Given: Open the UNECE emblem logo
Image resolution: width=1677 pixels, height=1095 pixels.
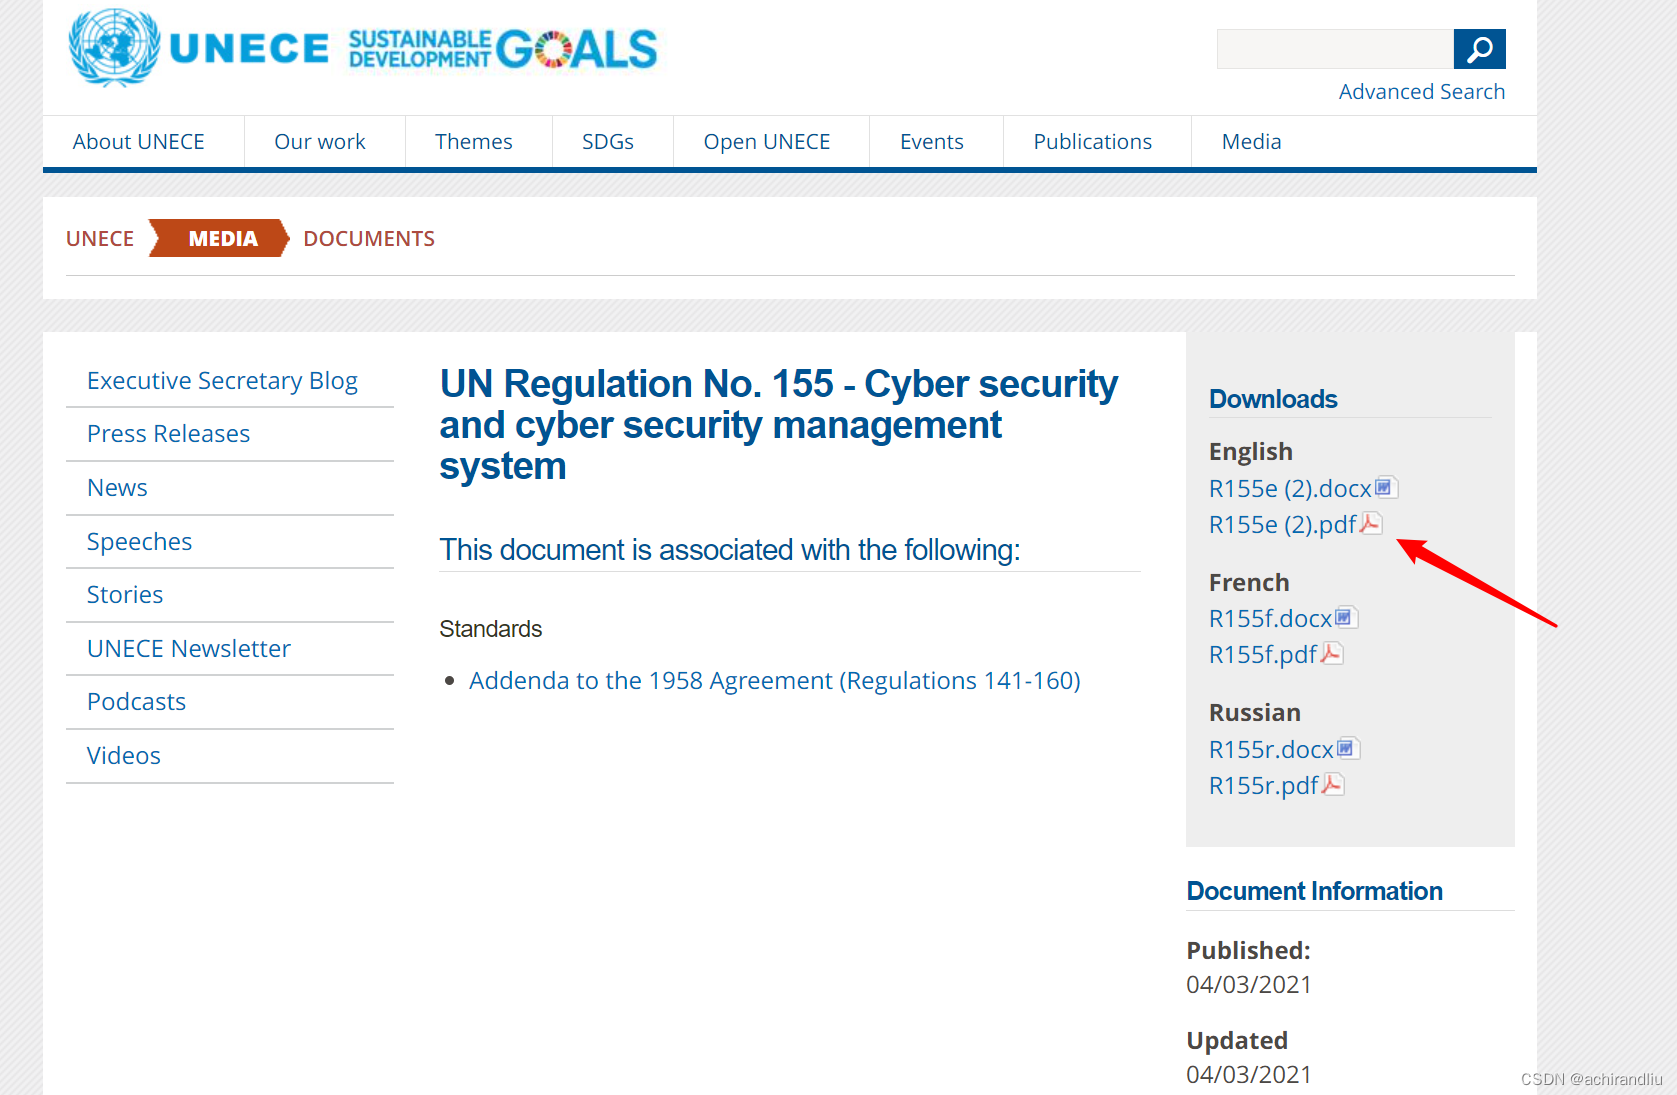Looking at the screenshot, I should pos(198,48).
